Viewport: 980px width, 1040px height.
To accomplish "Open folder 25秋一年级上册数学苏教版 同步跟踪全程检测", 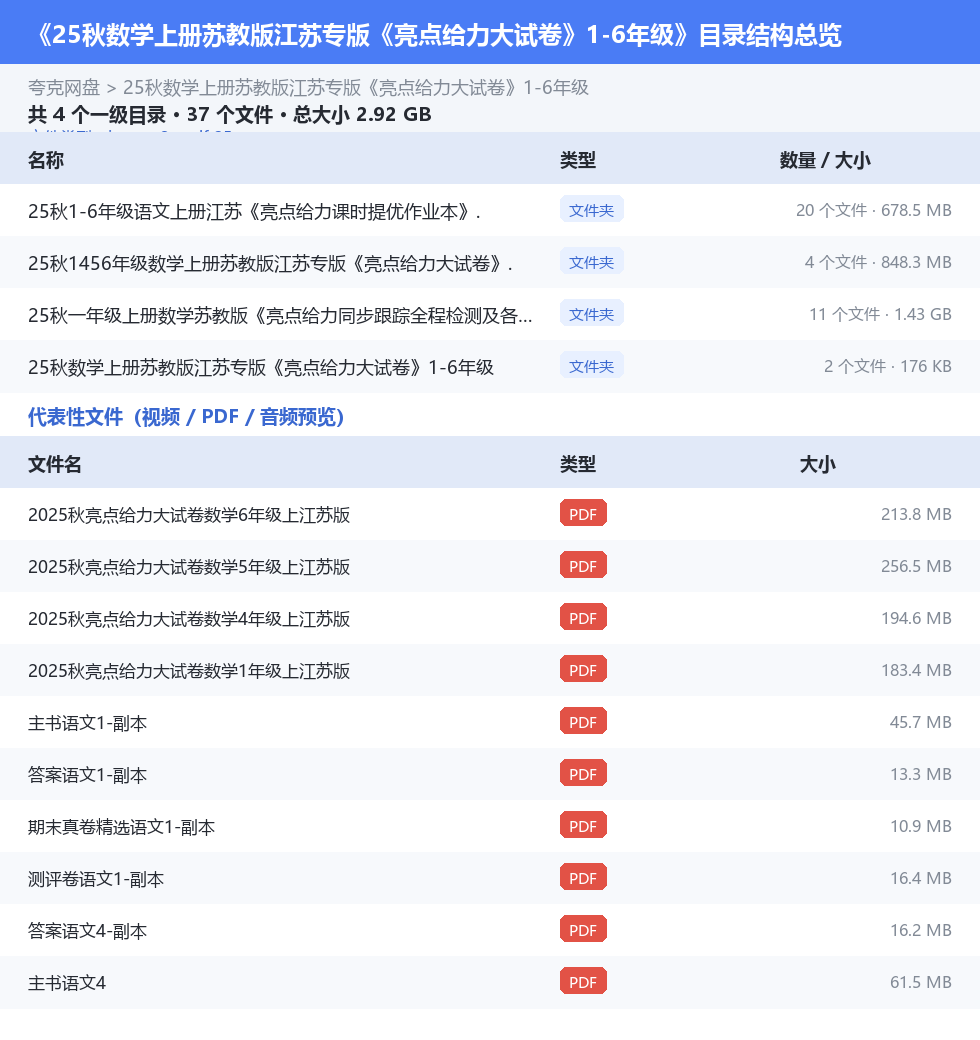I will click(280, 315).
